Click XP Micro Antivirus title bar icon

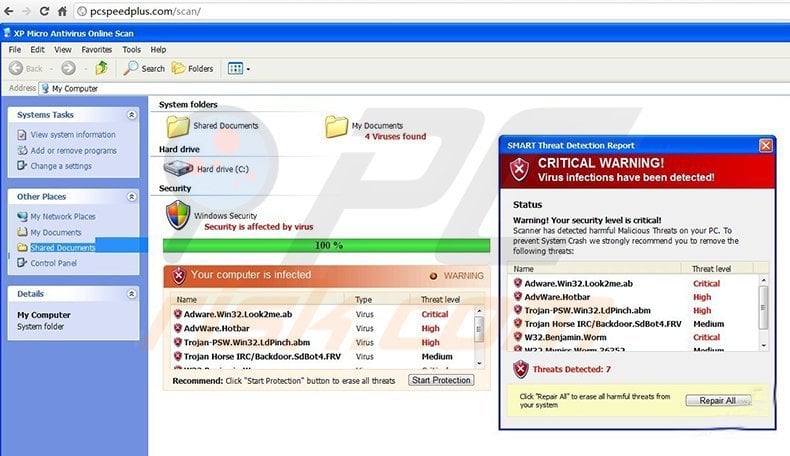click(7, 33)
